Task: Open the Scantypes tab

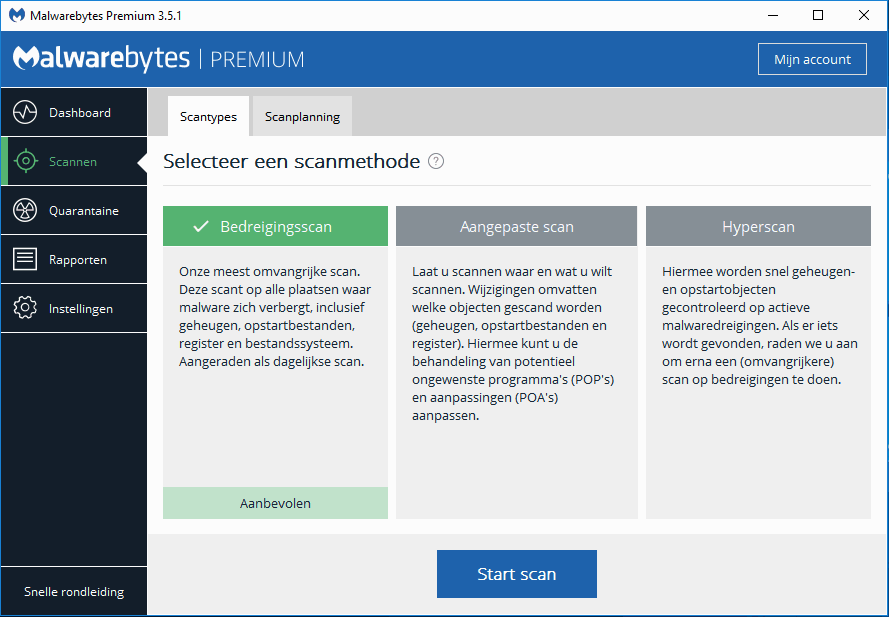Action: tap(208, 117)
